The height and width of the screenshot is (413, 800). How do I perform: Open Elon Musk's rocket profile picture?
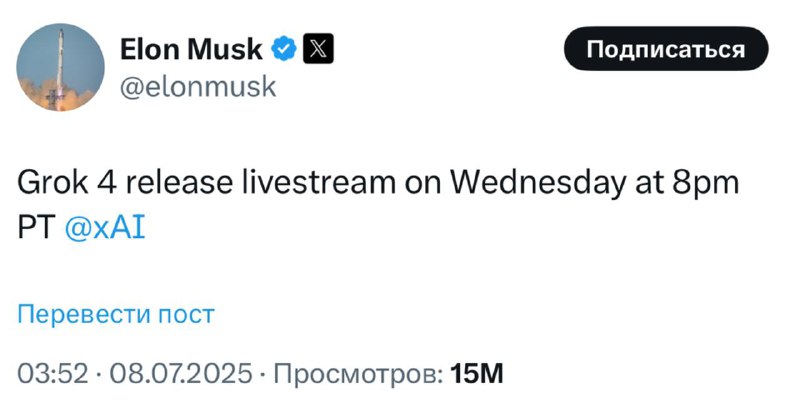(x=60, y=67)
